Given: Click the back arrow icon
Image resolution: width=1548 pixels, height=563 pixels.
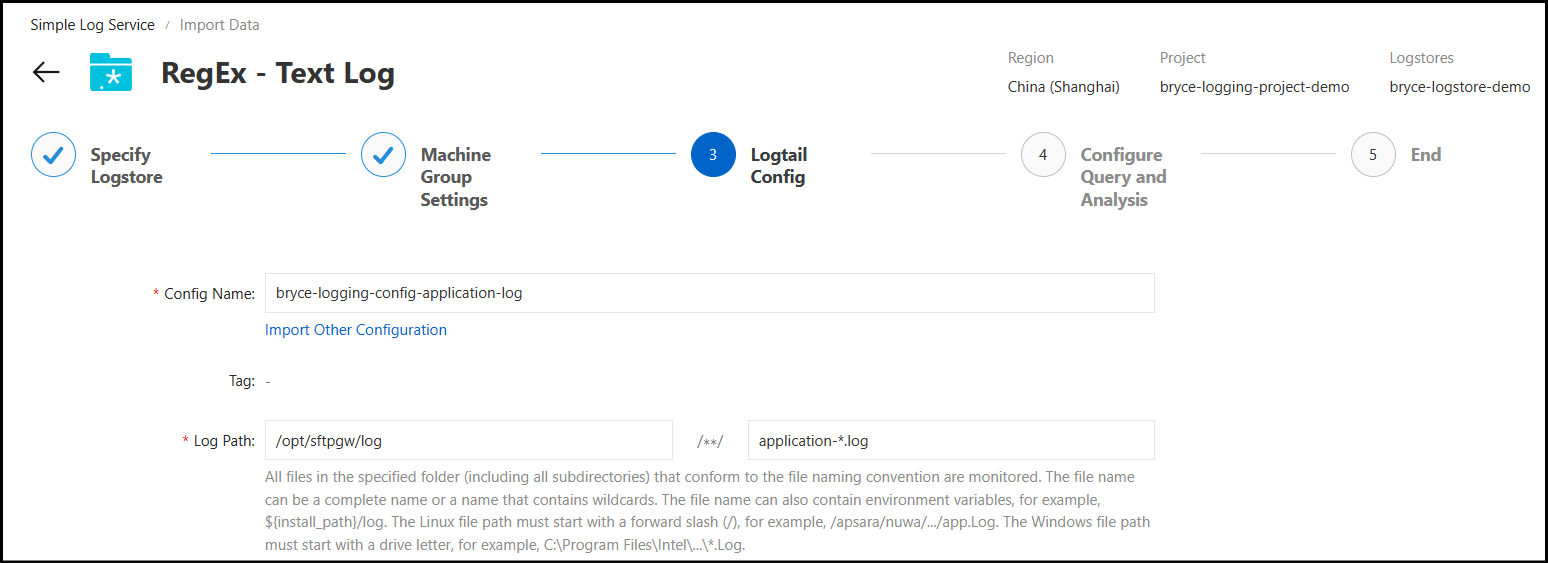Looking at the screenshot, I should coord(46,73).
